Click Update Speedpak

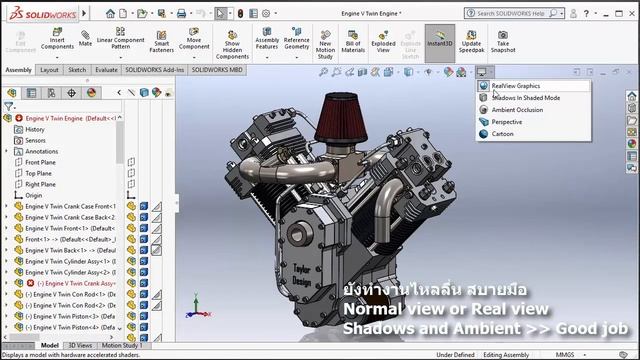[471, 42]
